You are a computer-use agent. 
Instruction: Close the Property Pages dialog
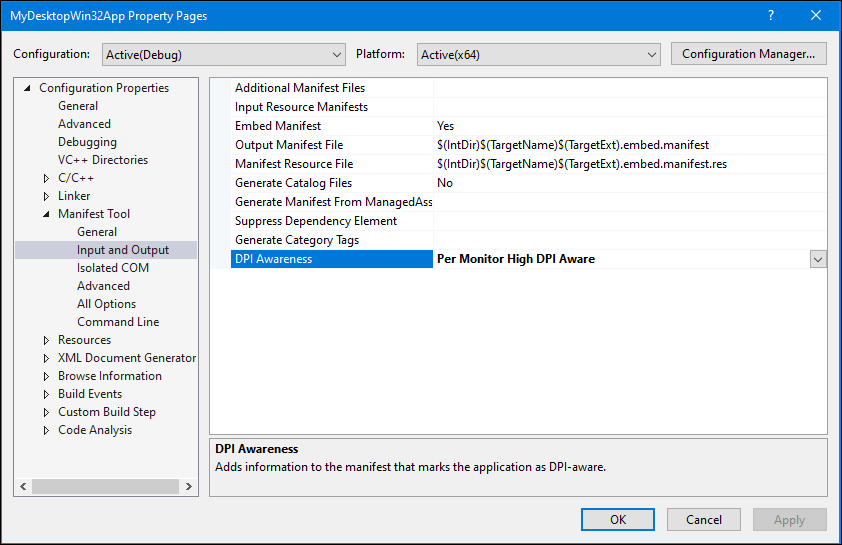(816, 16)
